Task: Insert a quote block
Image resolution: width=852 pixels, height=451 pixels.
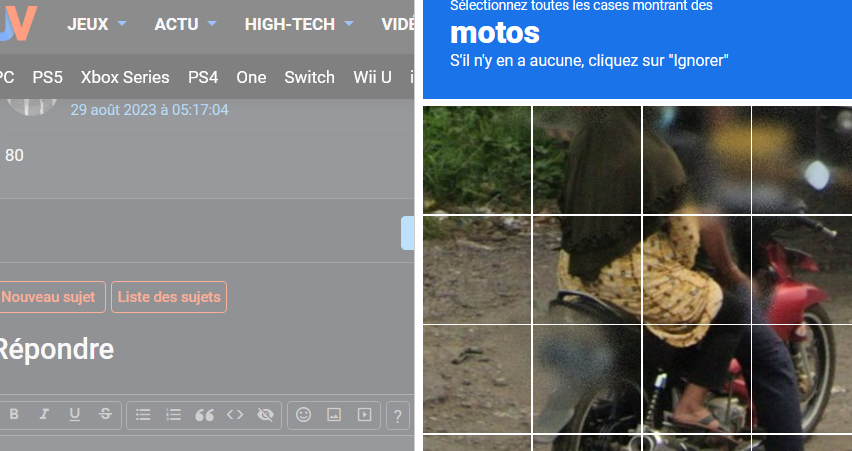Action: (x=204, y=415)
